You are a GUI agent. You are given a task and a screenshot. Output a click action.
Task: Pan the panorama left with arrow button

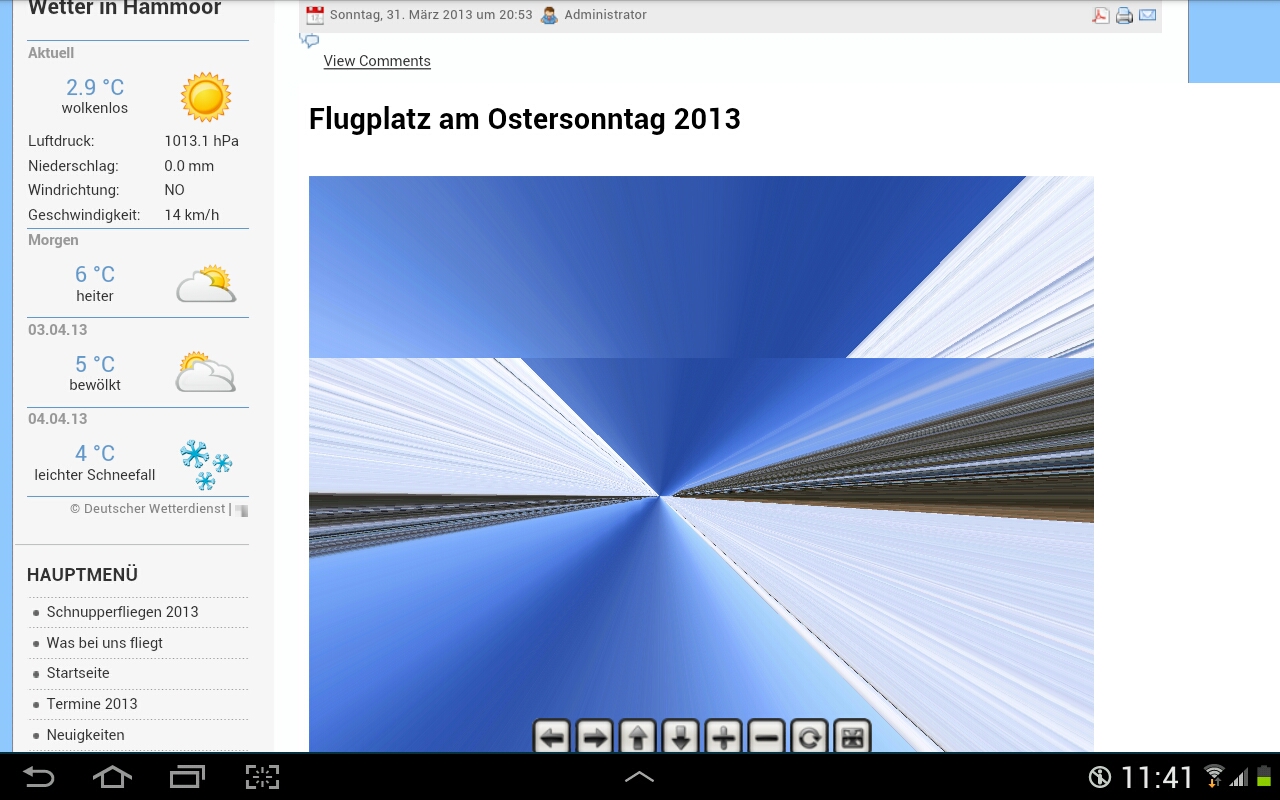click(552, 737)
